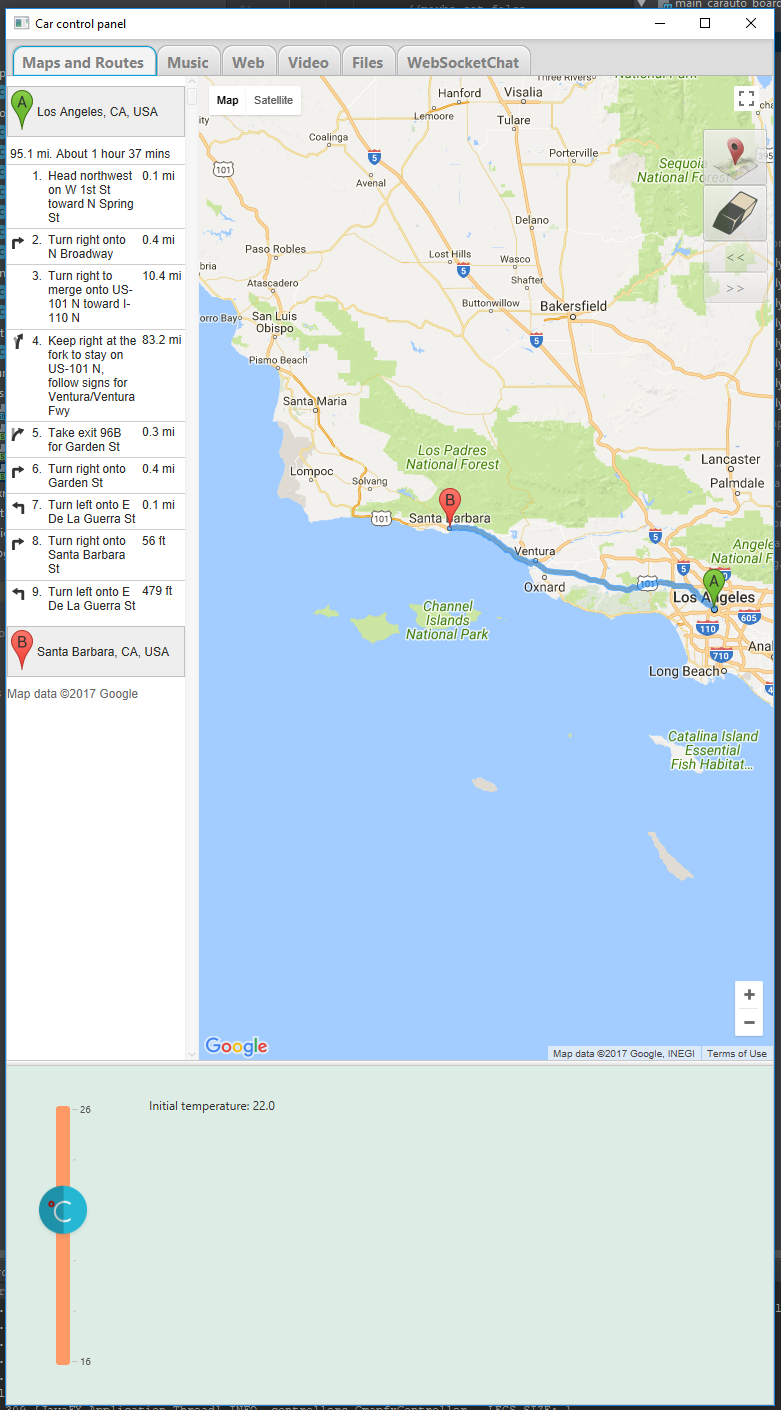Click the exit ramp arrow icon for step 5

click(x=18, y=435)
